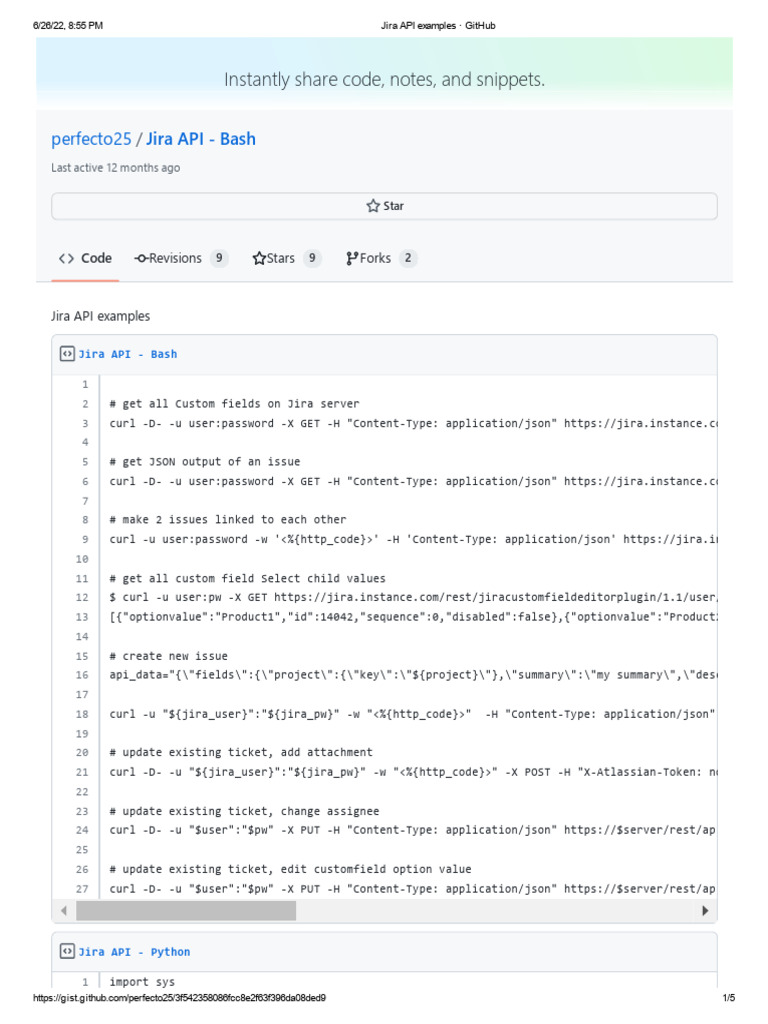
Task: Open perfecto25 user profile link
Action: (x=91, y=139)
